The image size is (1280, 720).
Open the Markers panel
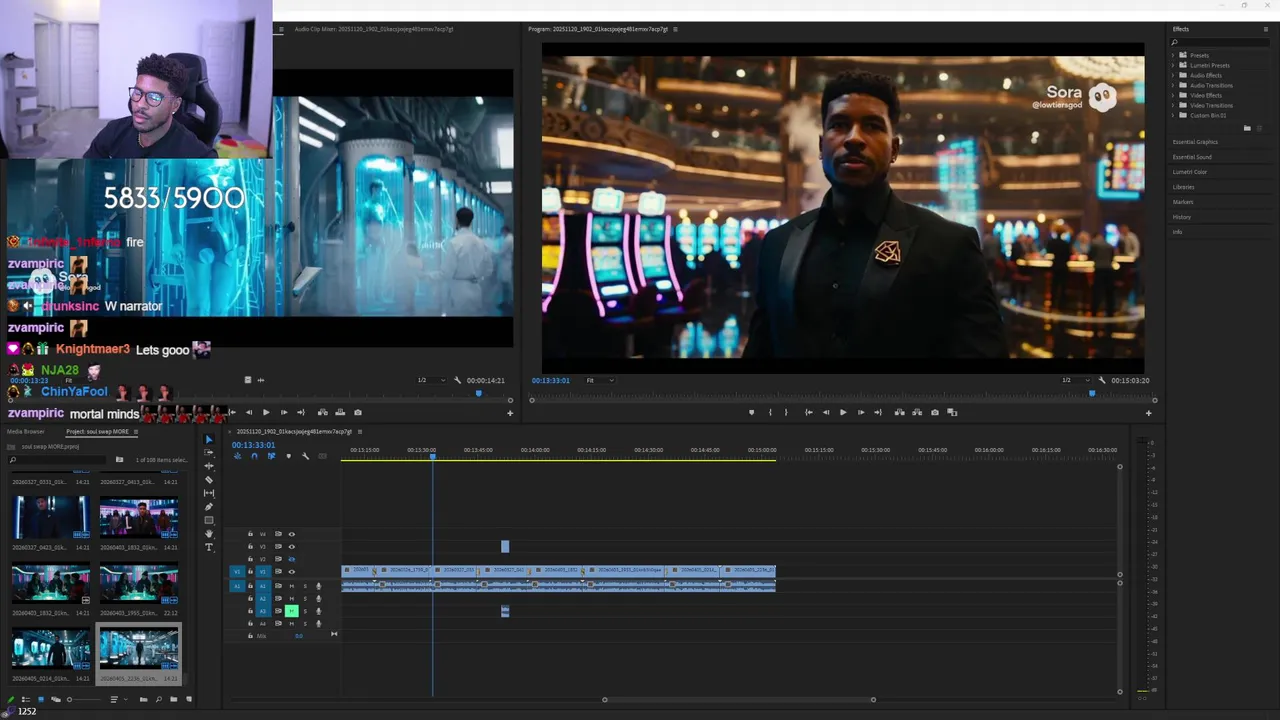tap(1183, 202)
